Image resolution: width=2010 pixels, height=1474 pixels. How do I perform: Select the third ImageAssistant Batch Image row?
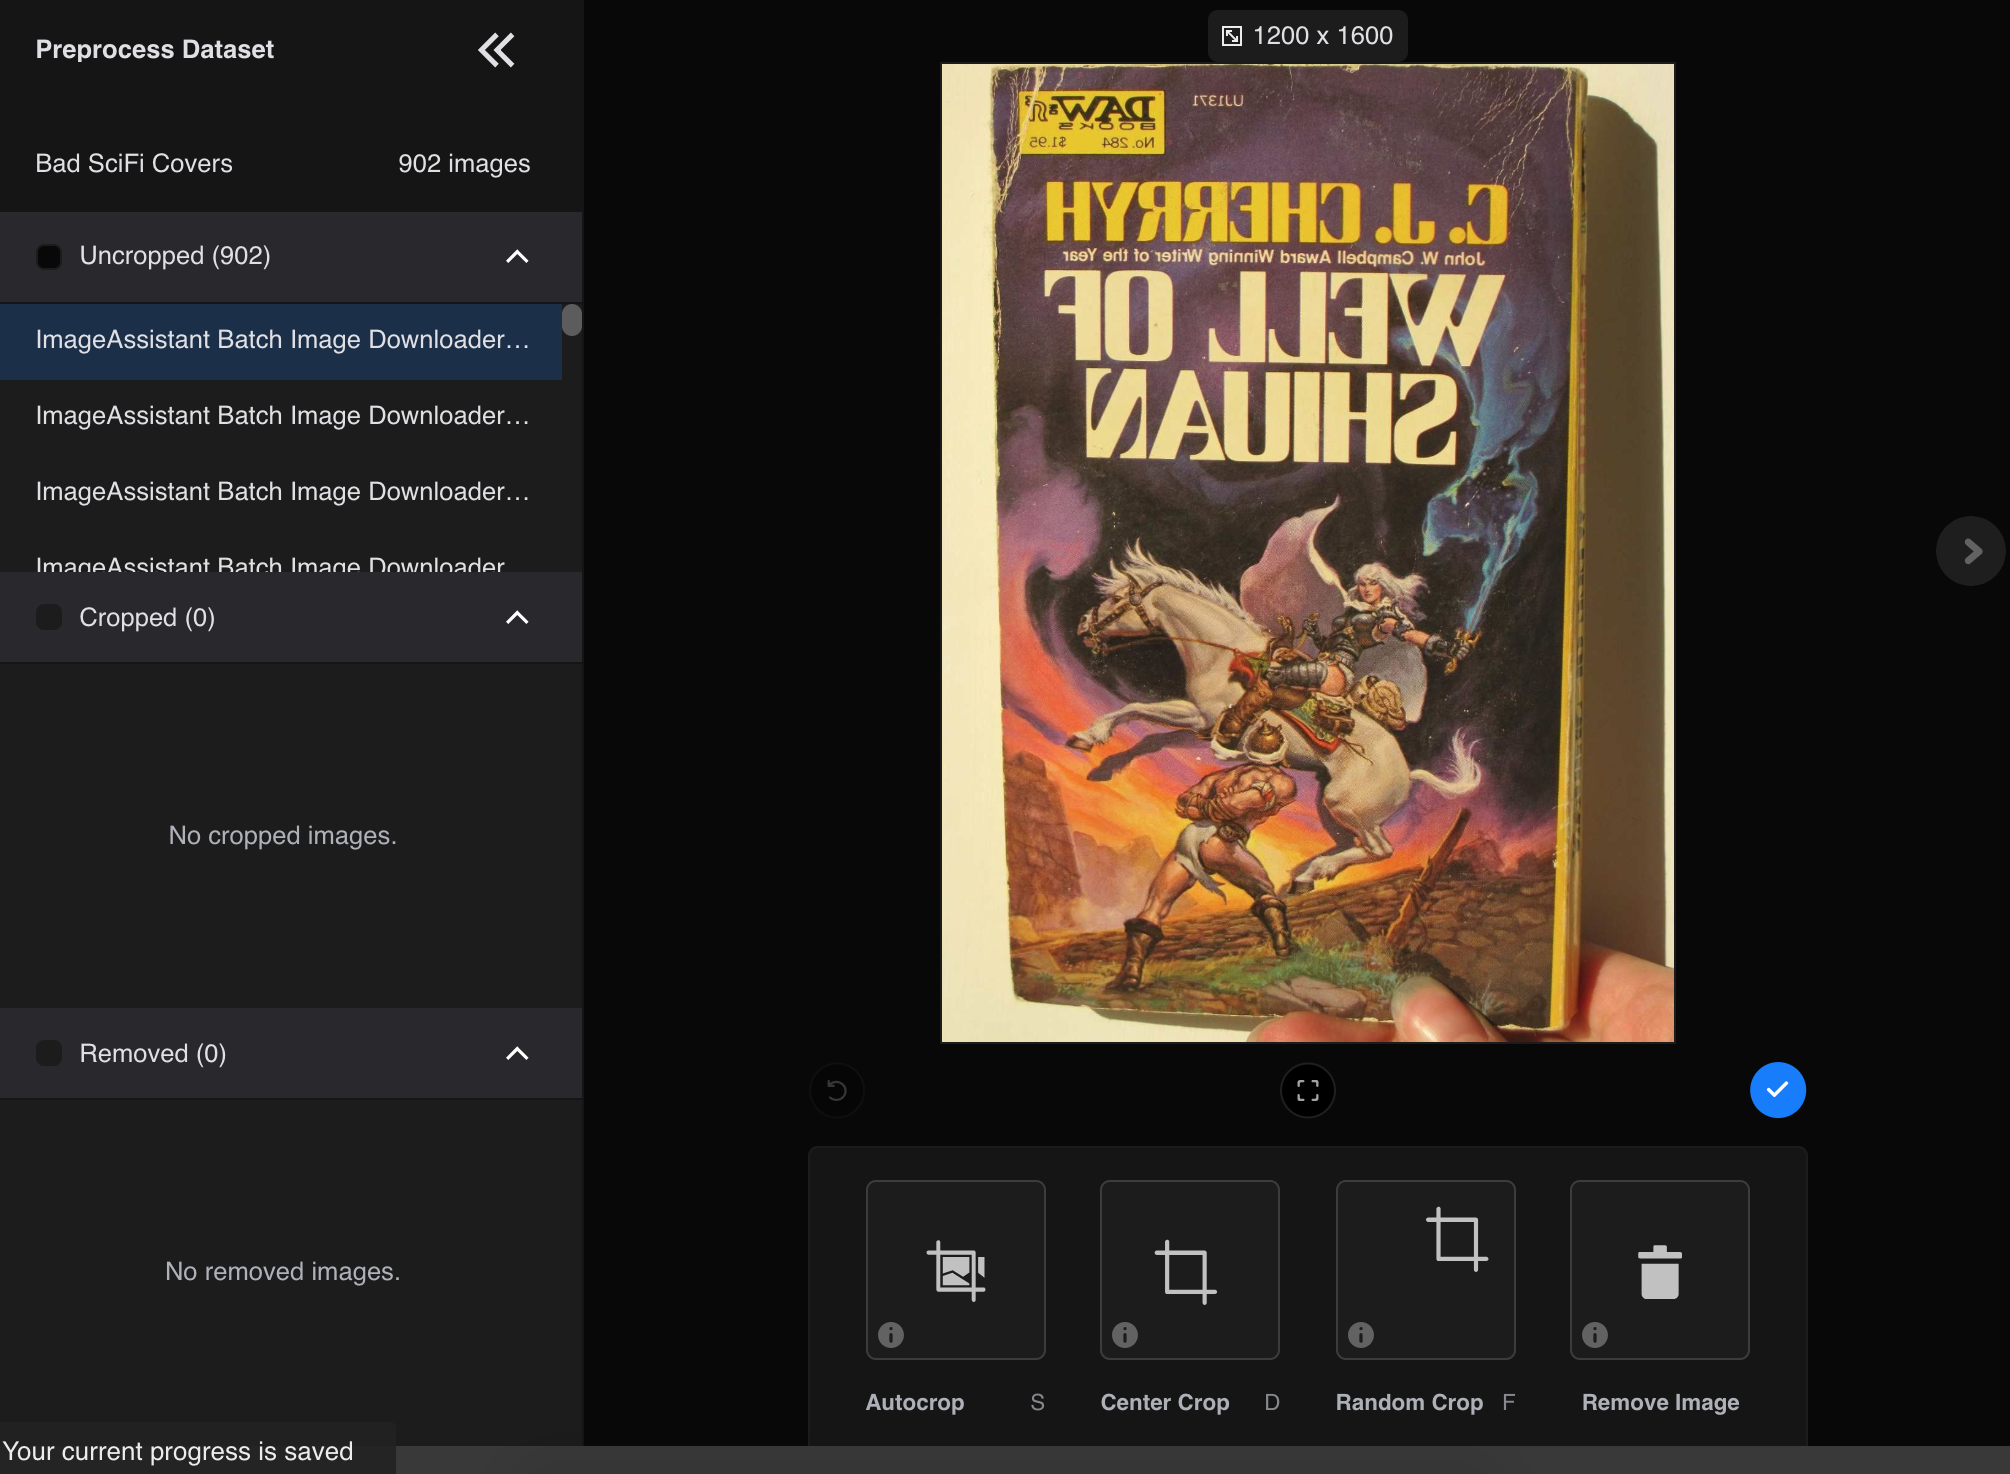(x=281, y=492)
